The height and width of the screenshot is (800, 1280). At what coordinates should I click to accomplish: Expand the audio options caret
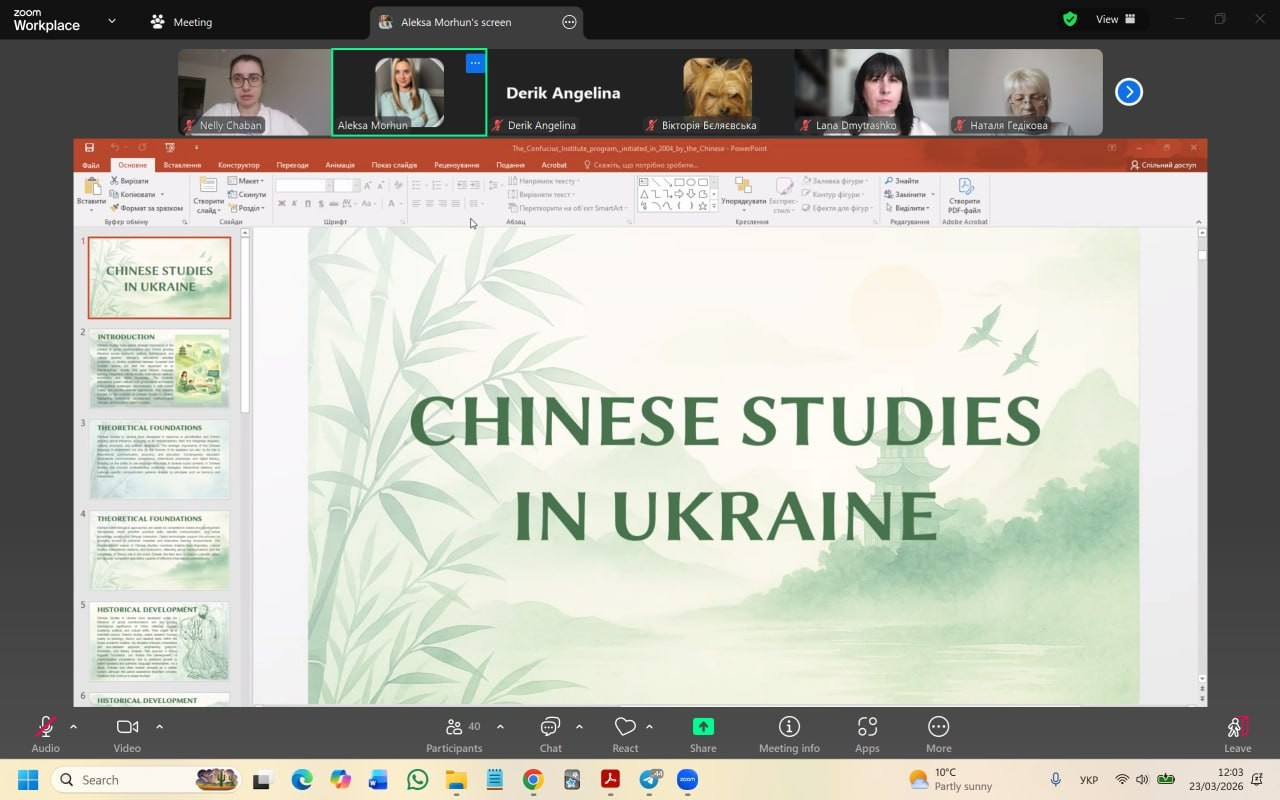tap(73, 727)
